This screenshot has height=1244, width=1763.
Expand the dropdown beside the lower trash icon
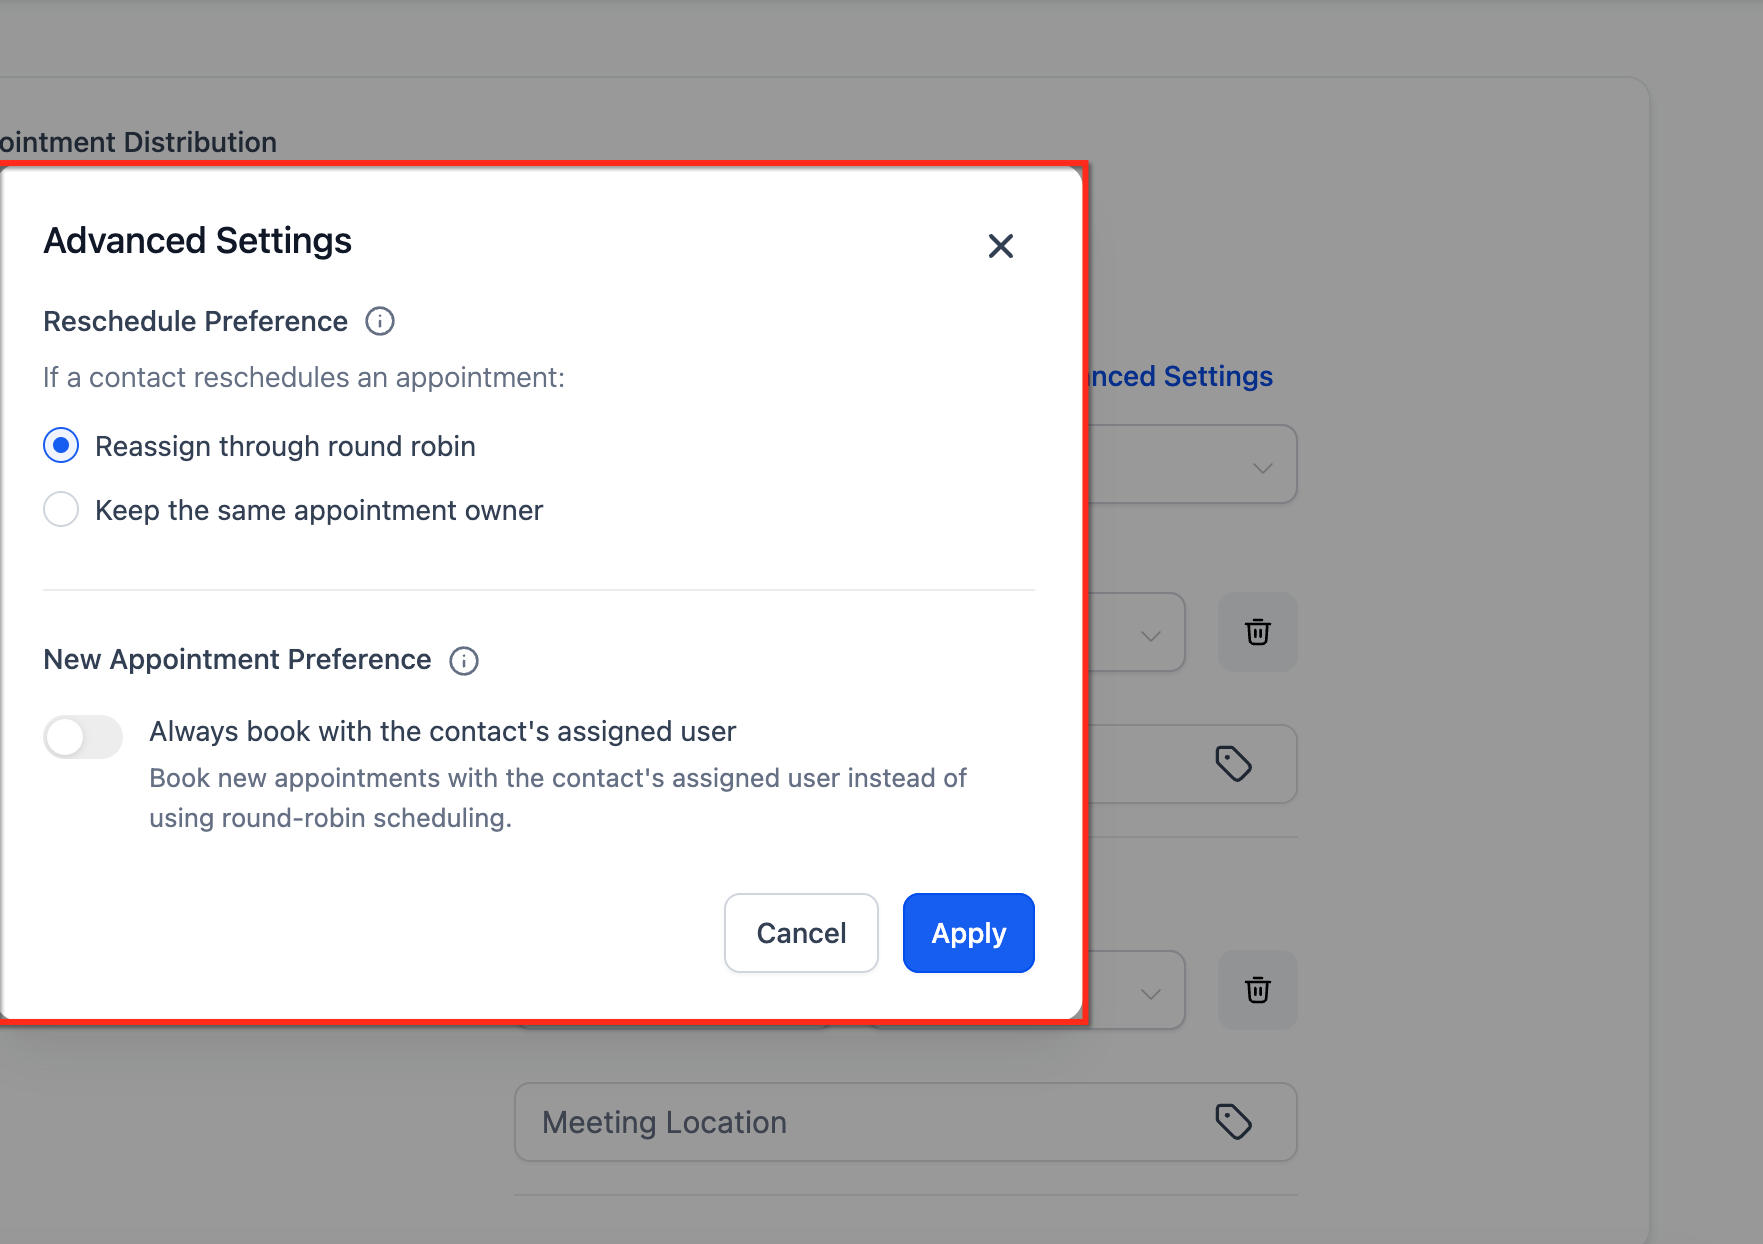point(1151,994)
